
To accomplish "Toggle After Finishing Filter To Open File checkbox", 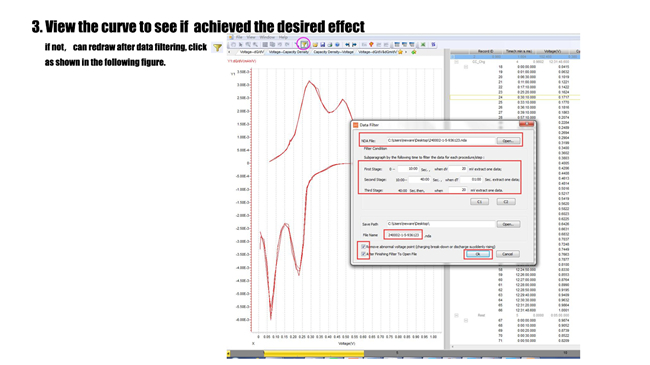I will (x=364, y=254).
